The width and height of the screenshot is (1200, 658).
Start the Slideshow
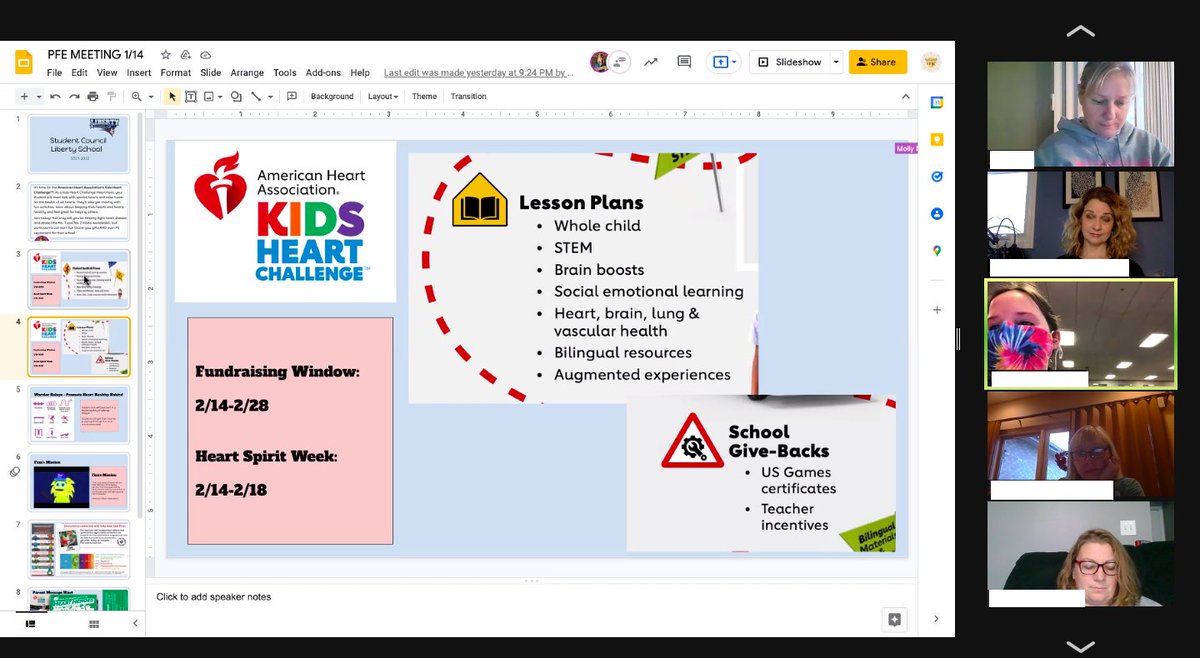click(789, 62)
